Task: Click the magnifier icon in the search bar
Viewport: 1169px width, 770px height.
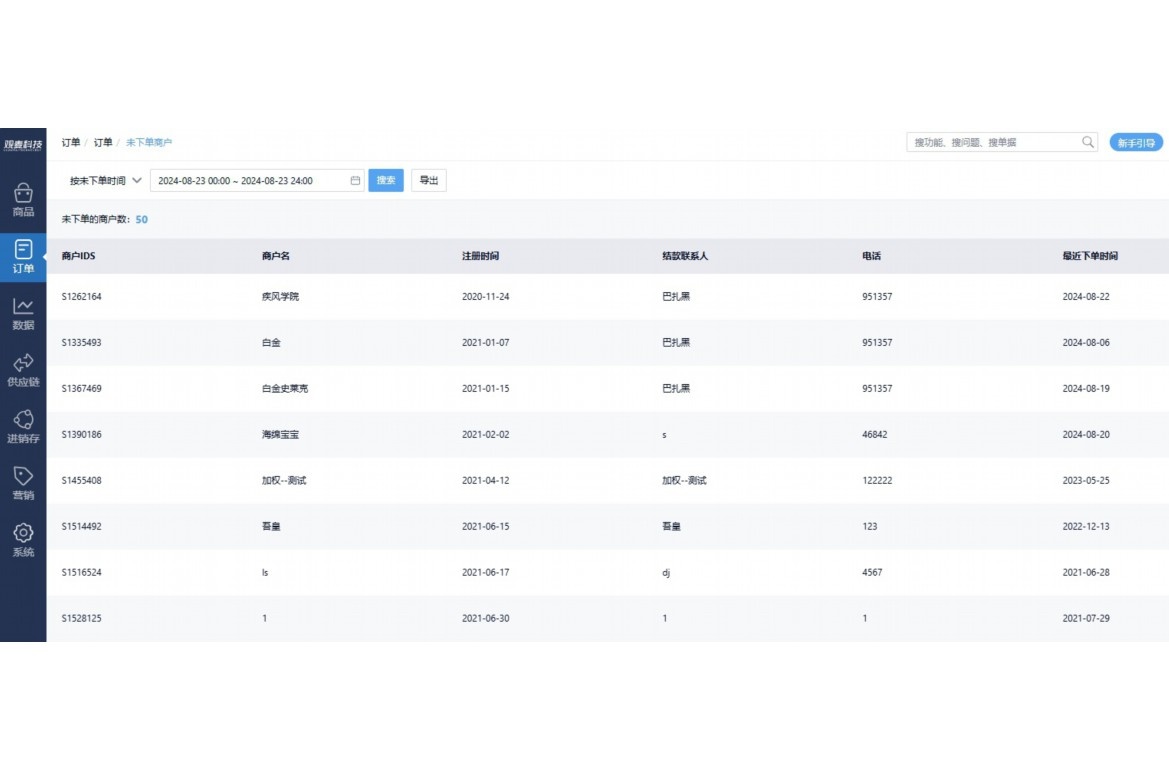Action: [x=1087, y=142]
